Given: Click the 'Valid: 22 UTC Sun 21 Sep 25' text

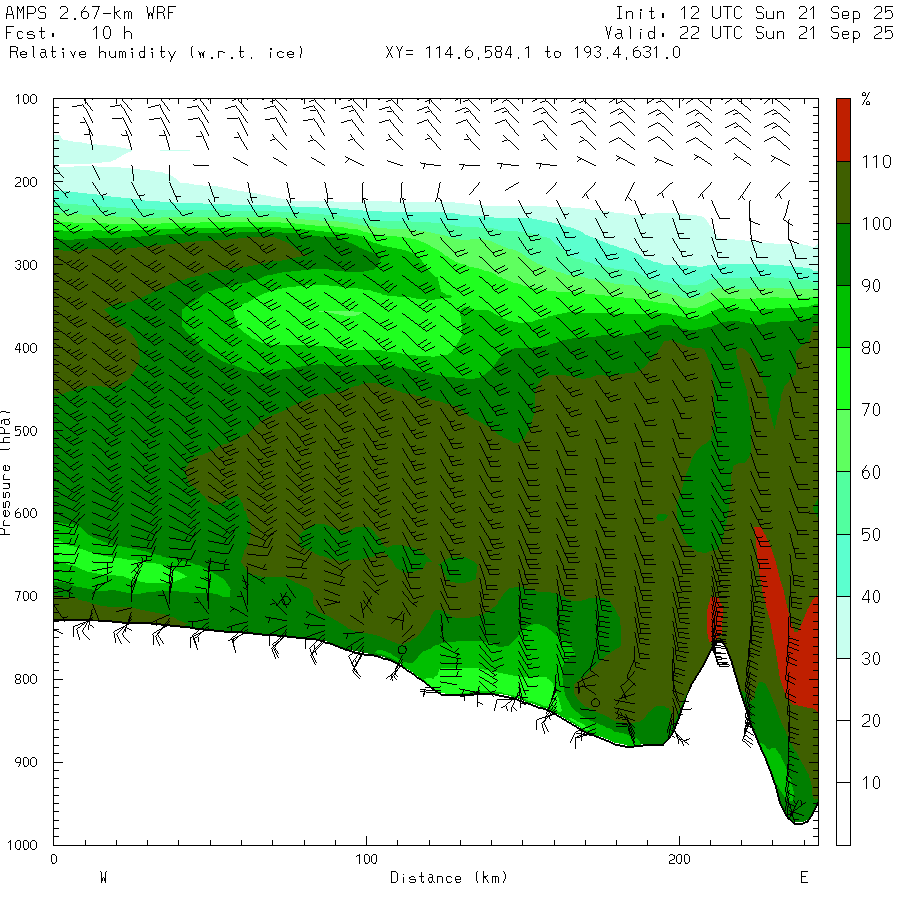Looking at the screenshot, I should tap(749, 33).
